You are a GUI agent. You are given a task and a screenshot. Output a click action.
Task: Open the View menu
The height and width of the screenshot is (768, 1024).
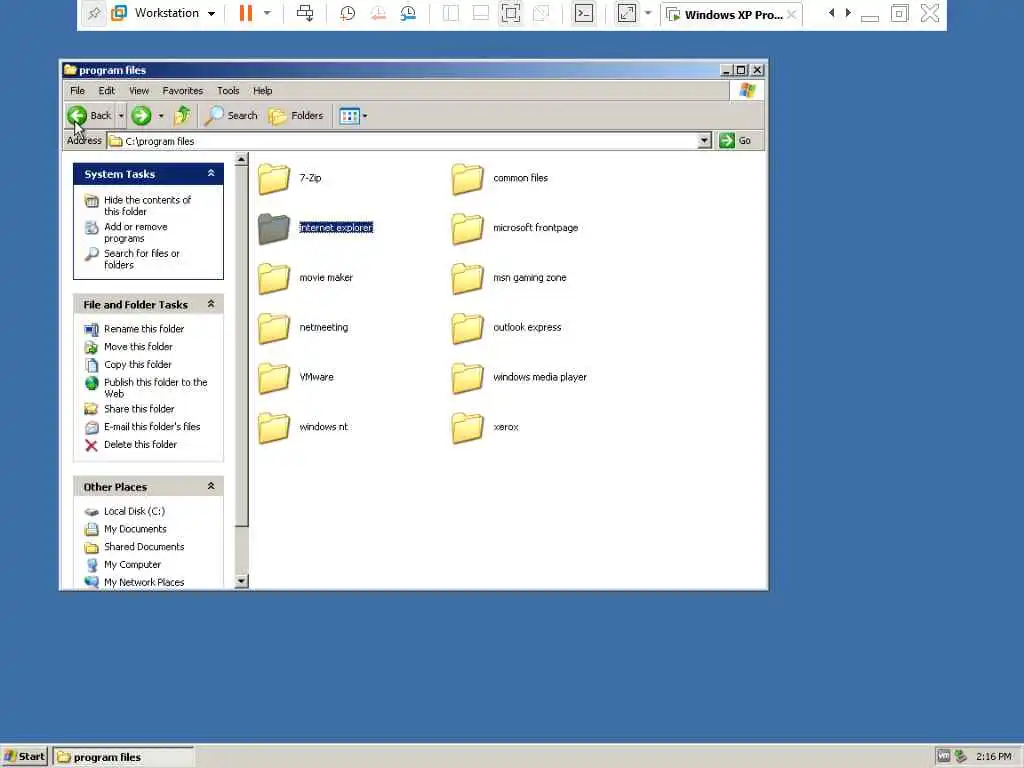138,91
